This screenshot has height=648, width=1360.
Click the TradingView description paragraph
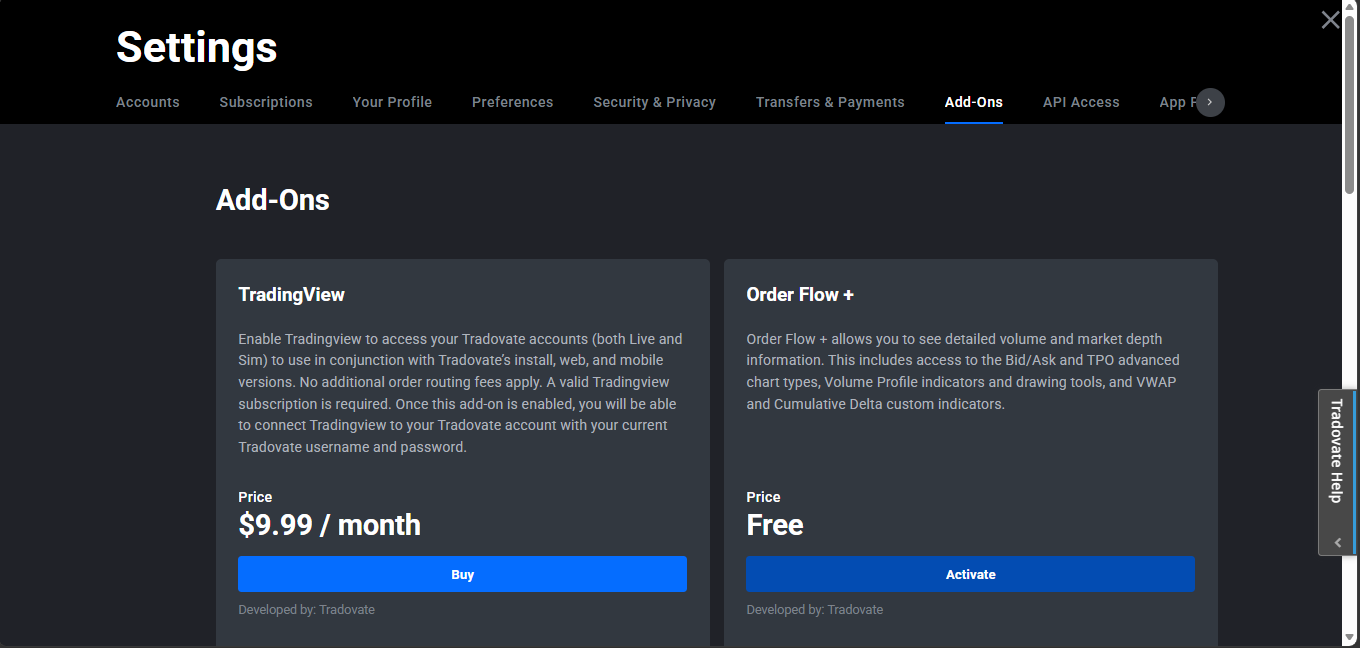460,393
